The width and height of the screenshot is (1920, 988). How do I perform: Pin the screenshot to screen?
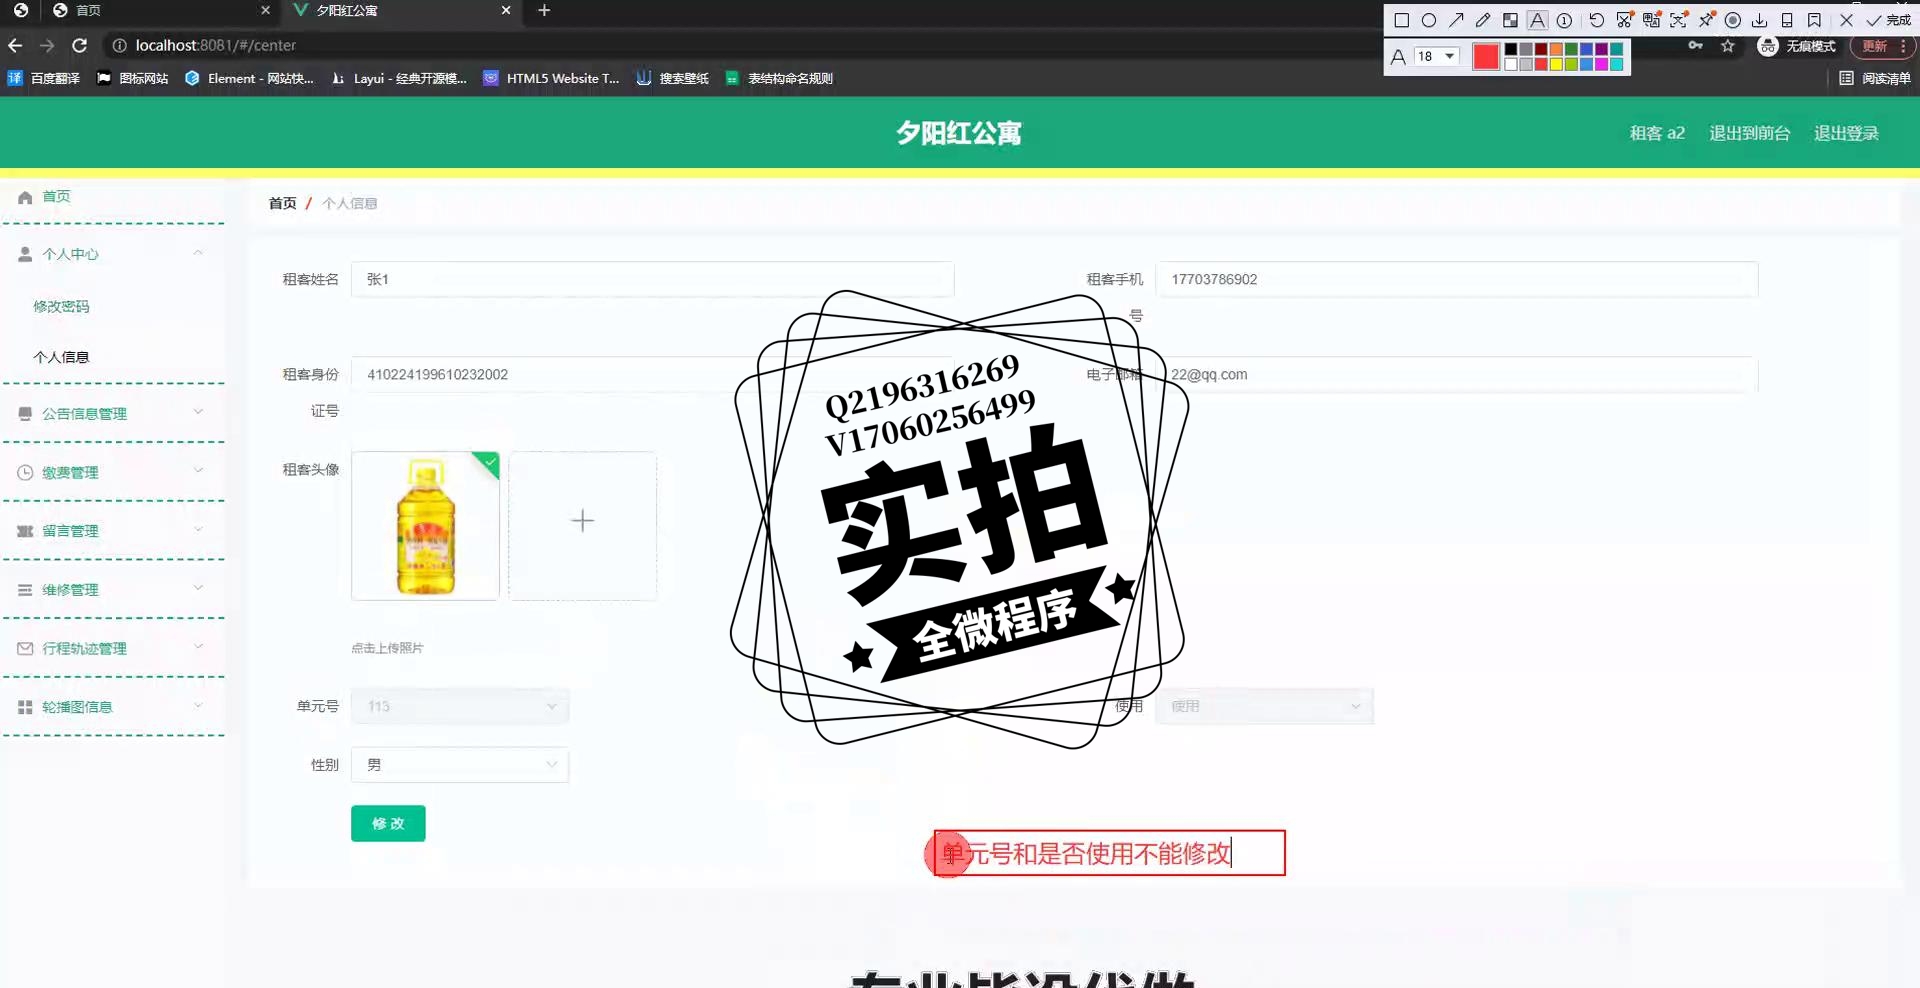(1706, 20)
